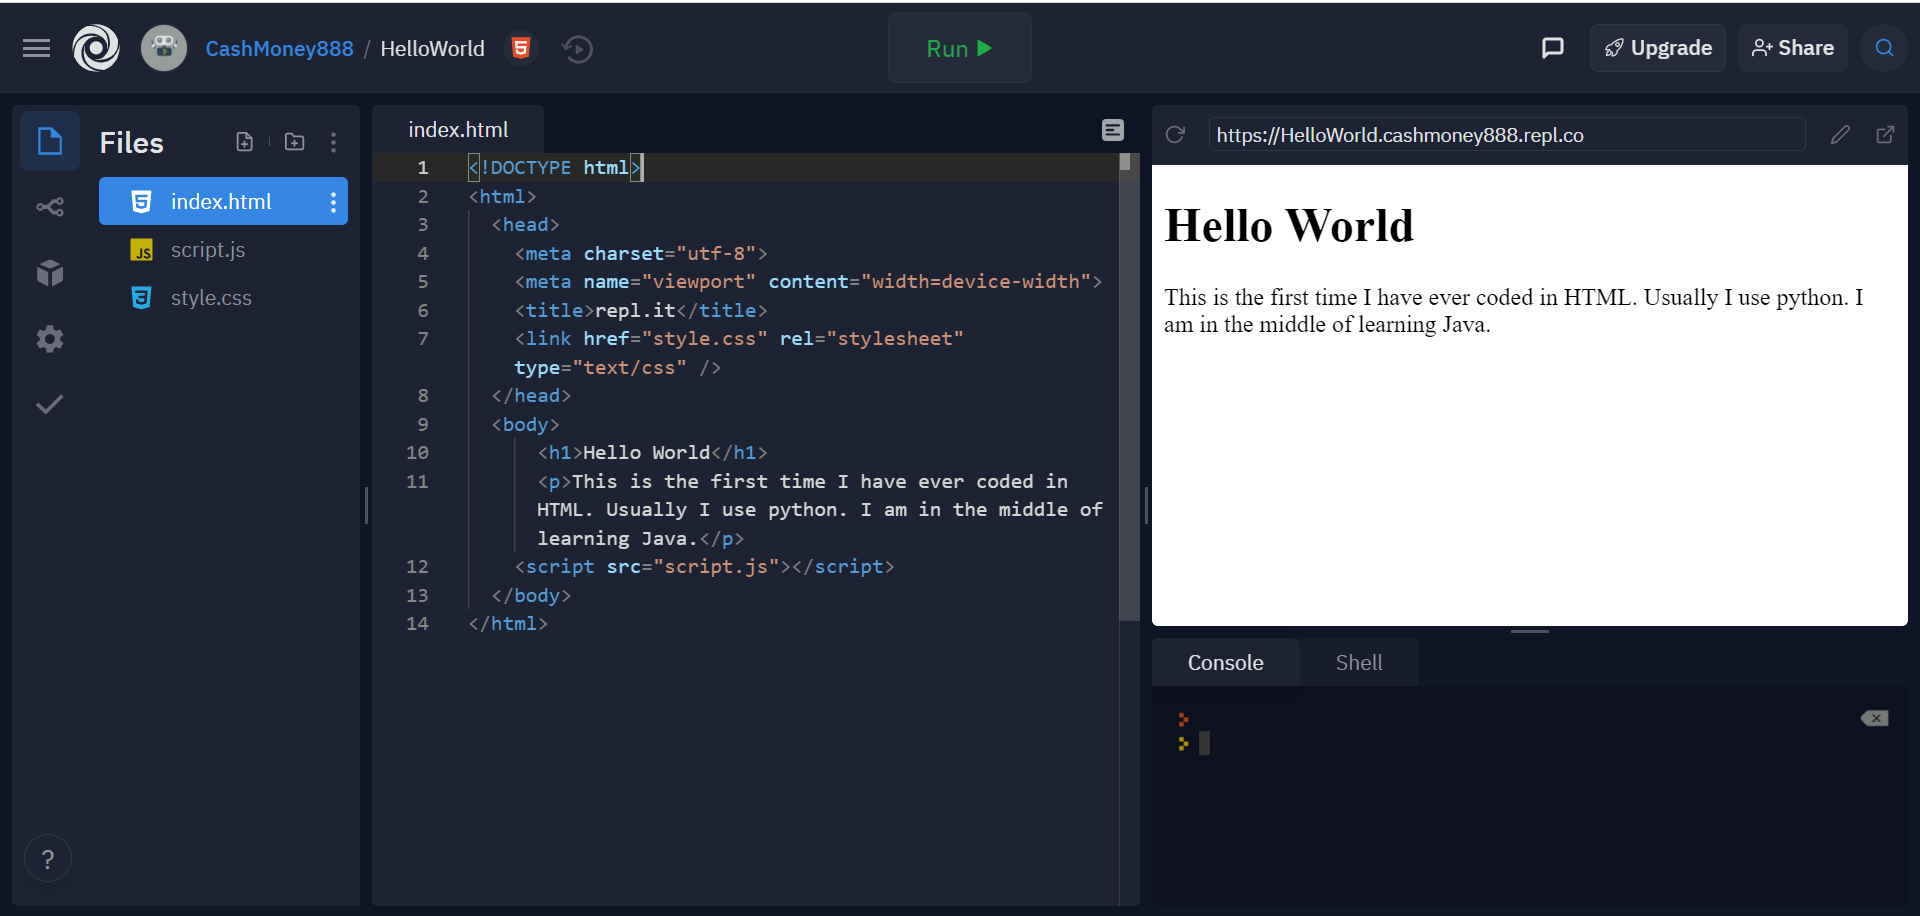Click the help question mark button
This screenshot has width=1920, height=916.
[48, 859]
